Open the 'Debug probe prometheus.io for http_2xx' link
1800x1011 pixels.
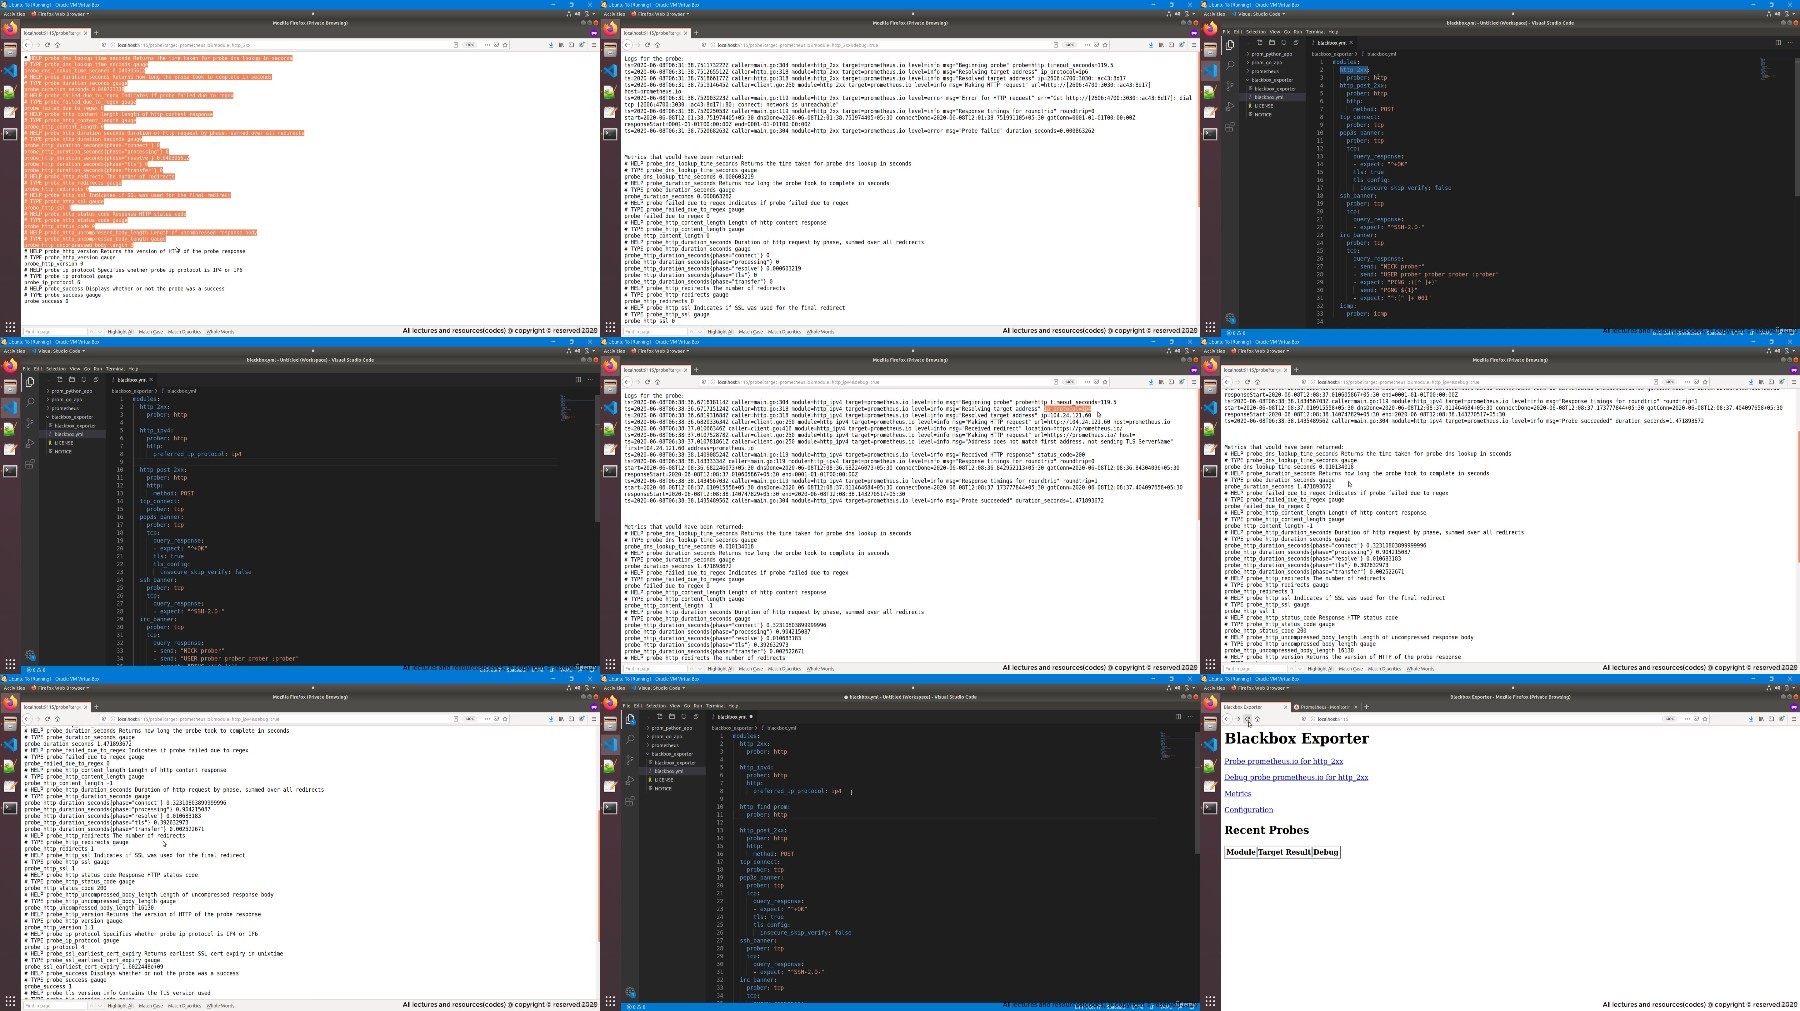pyautogui.click(x=1296, y=777)
